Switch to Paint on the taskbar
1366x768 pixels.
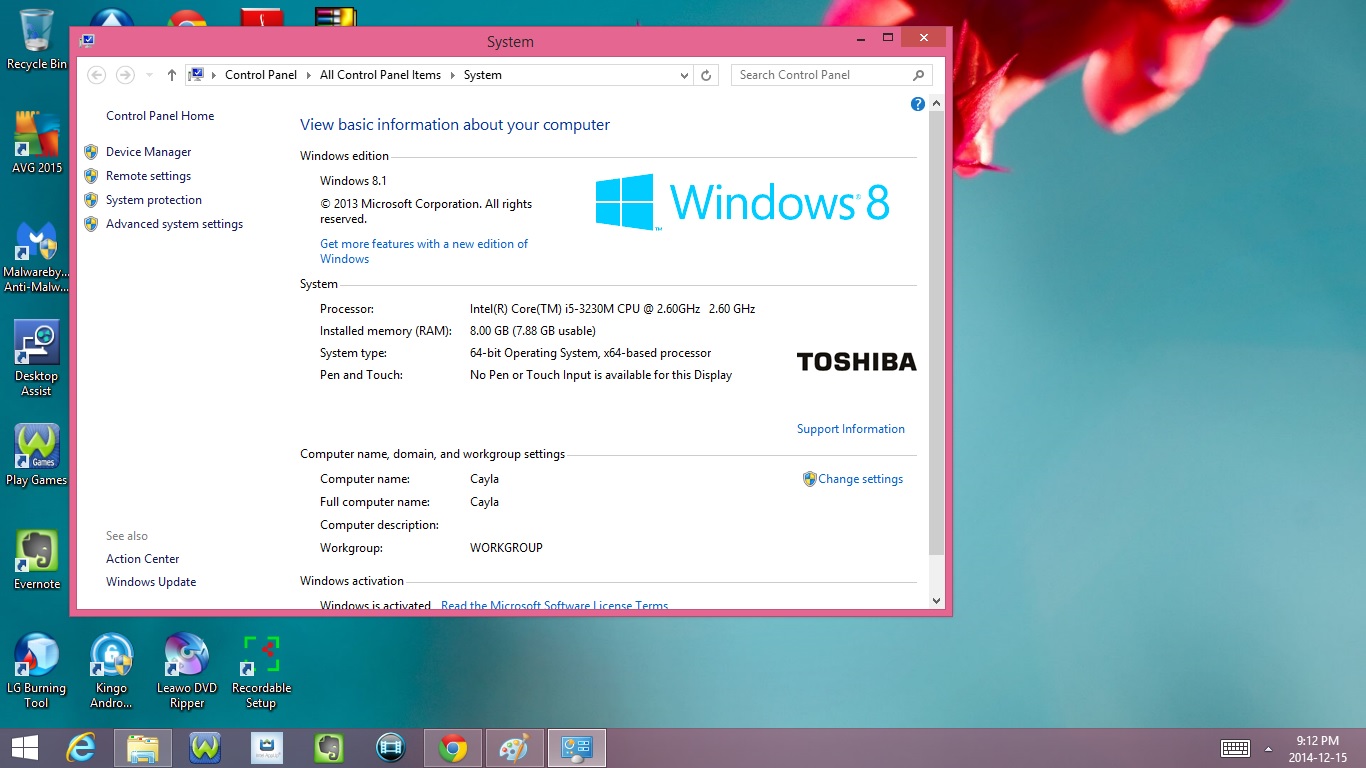pos(515,748)
